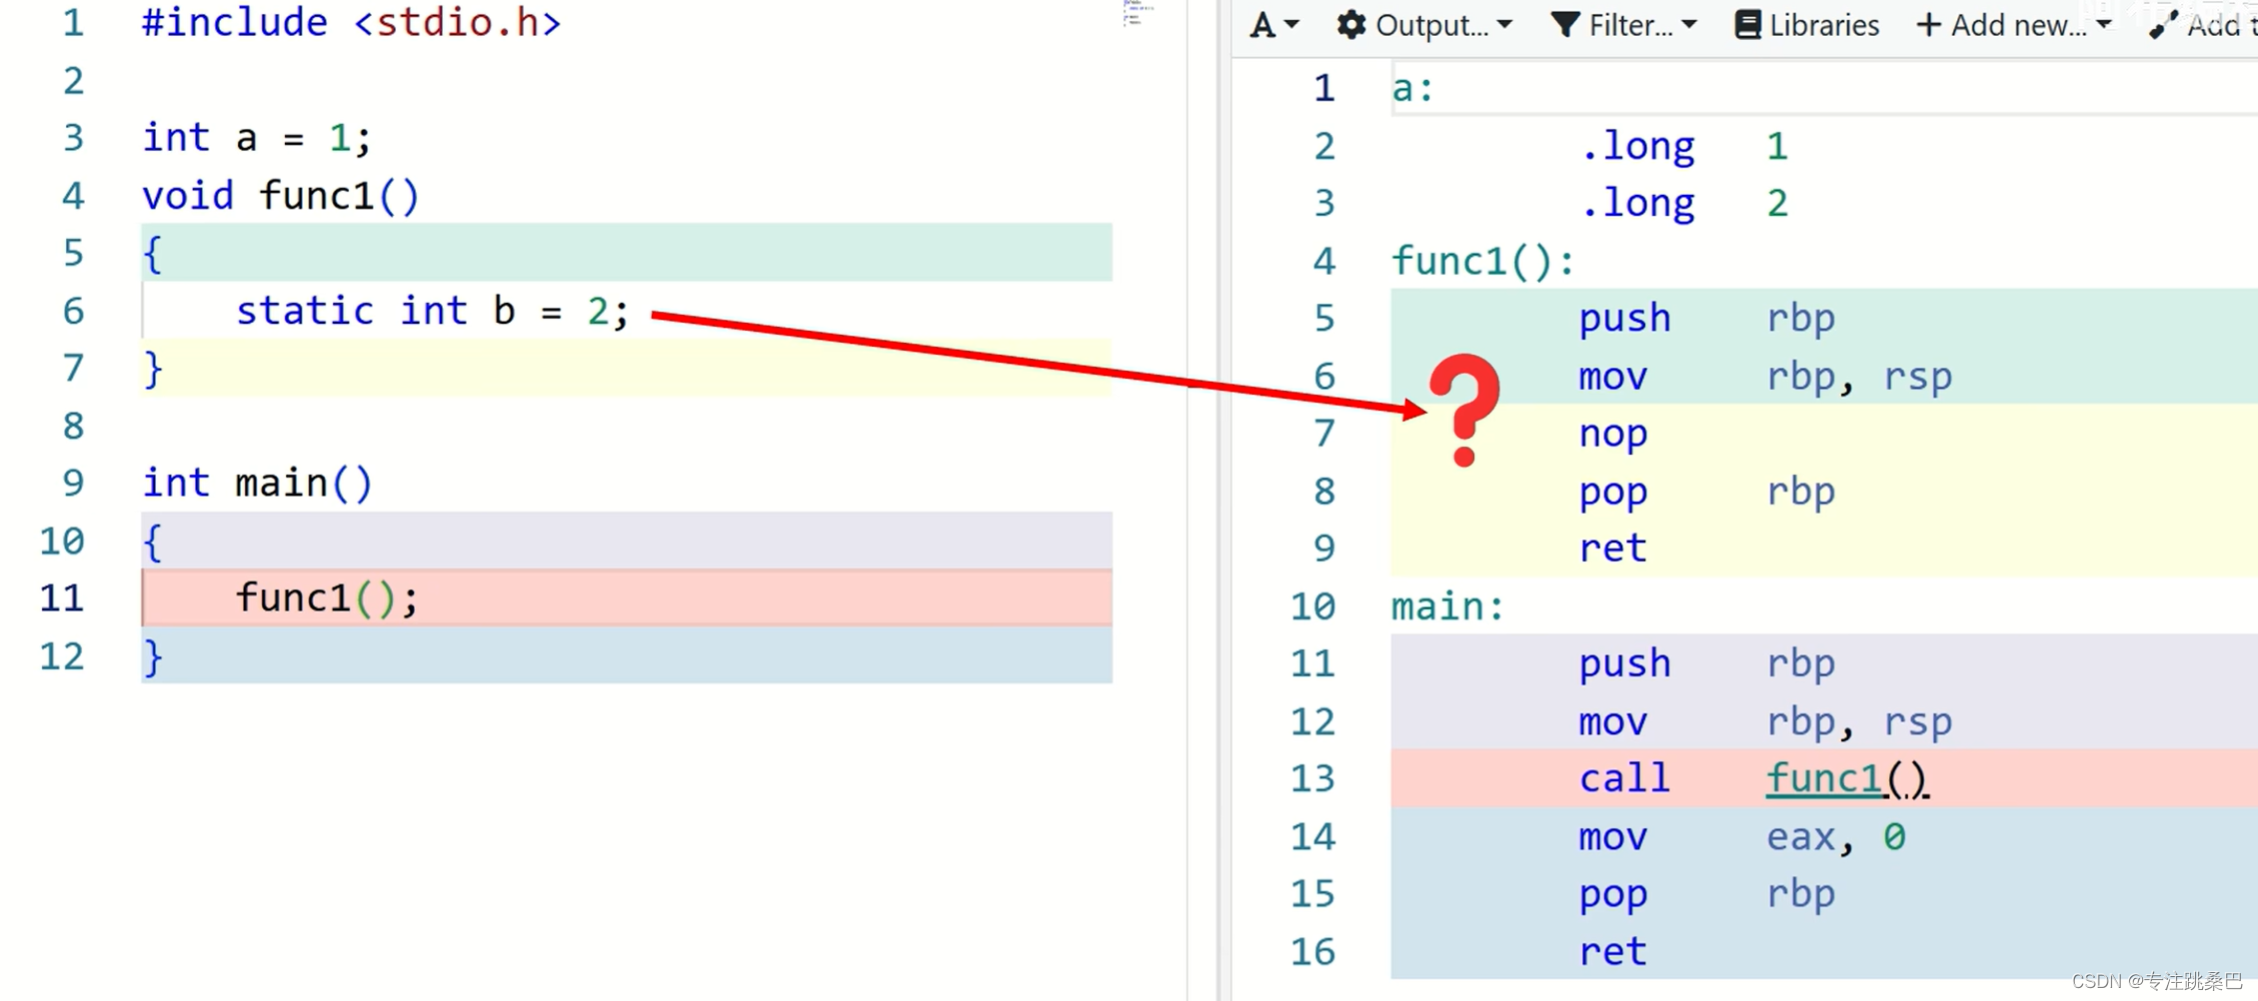2258x1001 pixels.
Task: Open the font size 'A' dropdown
Action: pos(1273,25)
